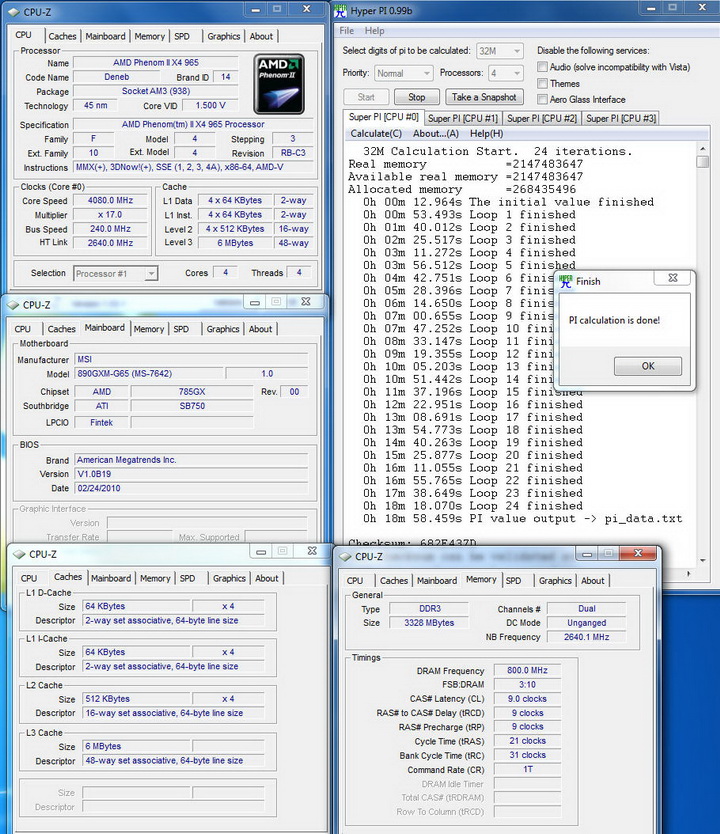Click the Core VID 1.500 V value
The width and height of the screenshot is (720, 834).
[210, 105]
